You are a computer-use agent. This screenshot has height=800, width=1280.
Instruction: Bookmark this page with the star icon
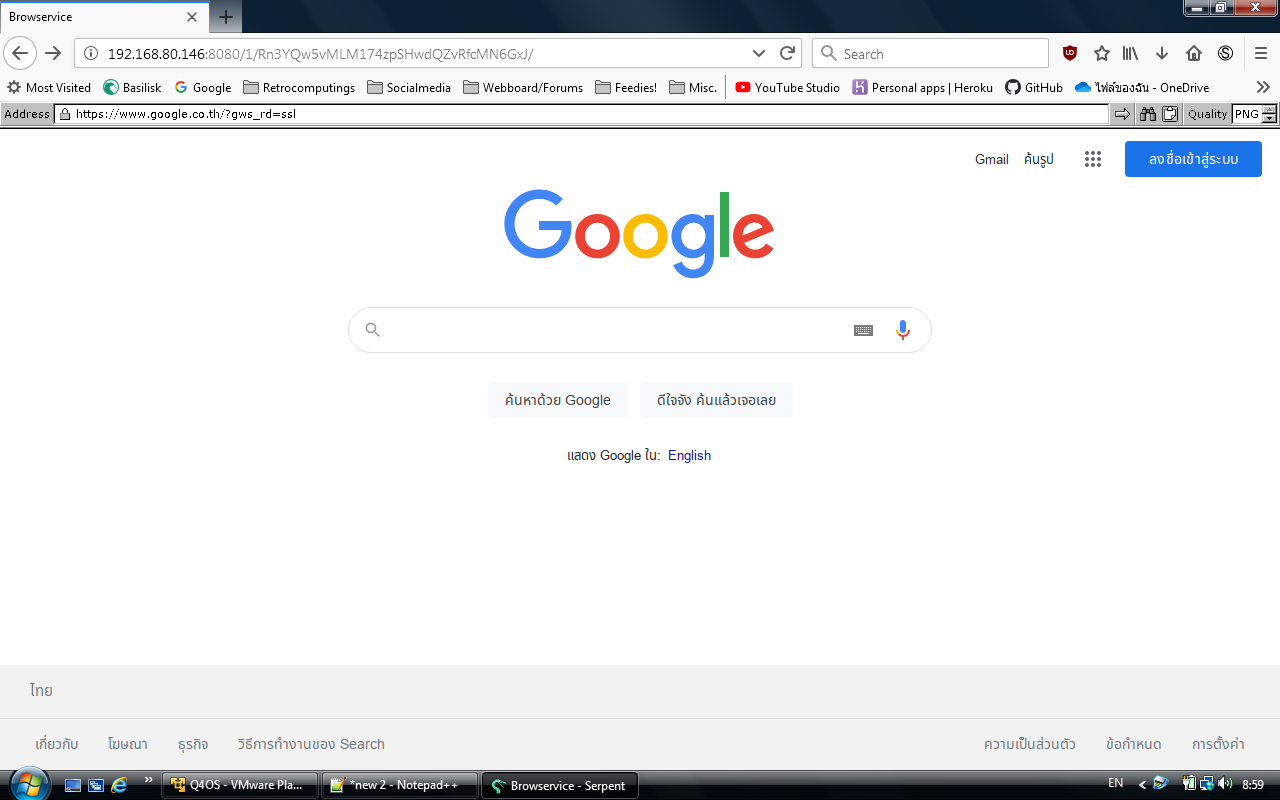point(1102,54)
